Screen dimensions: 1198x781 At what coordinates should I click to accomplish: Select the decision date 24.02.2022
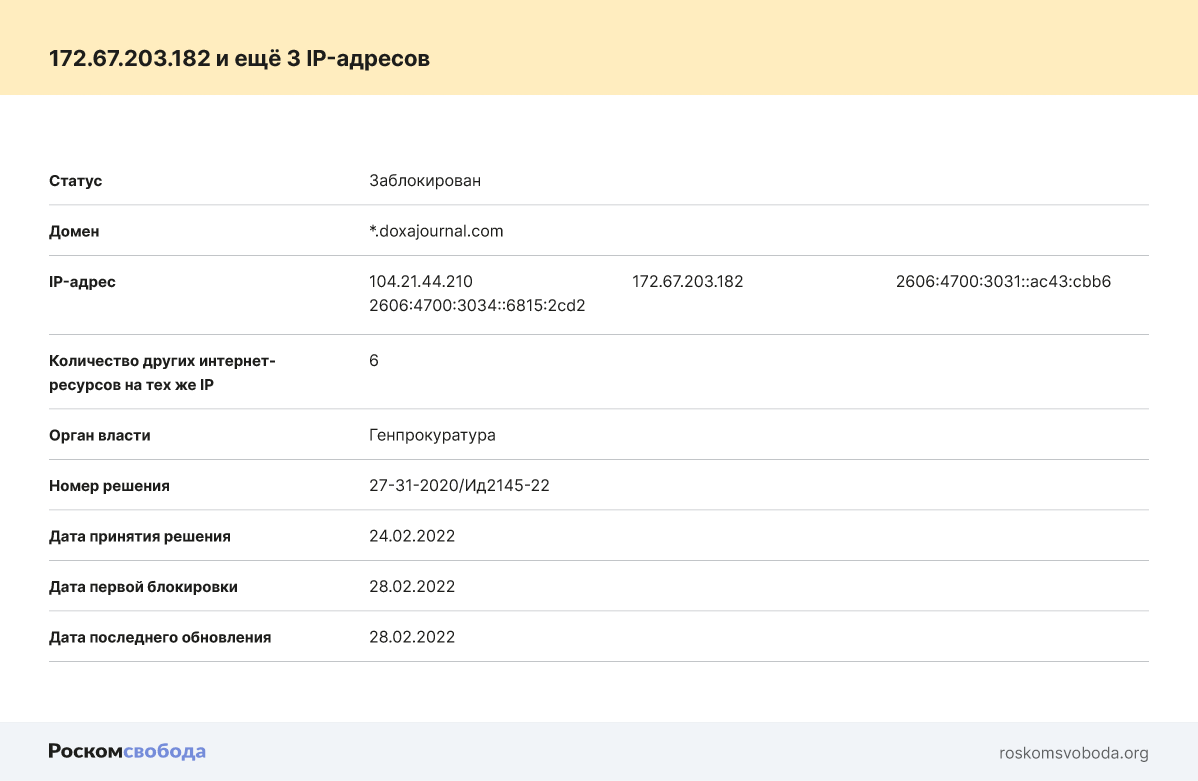click(412, 536)
